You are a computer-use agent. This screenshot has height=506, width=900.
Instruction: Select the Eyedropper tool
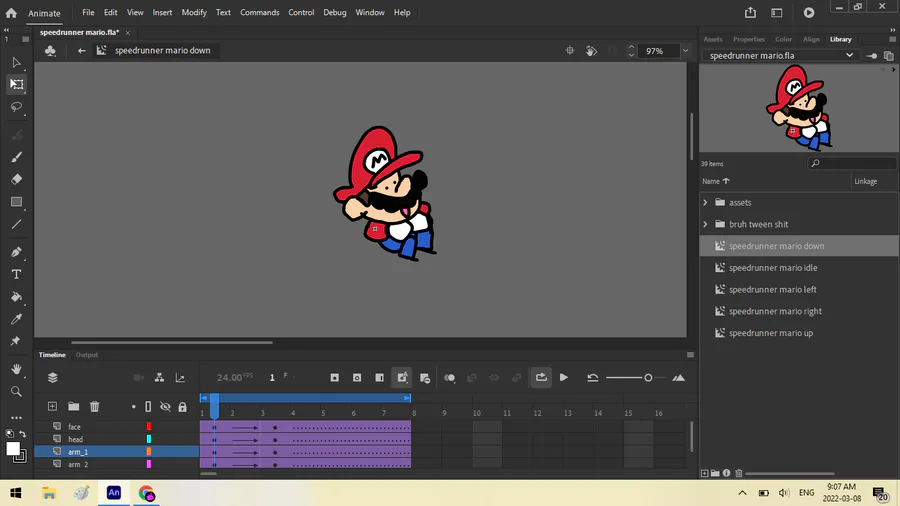16,319
